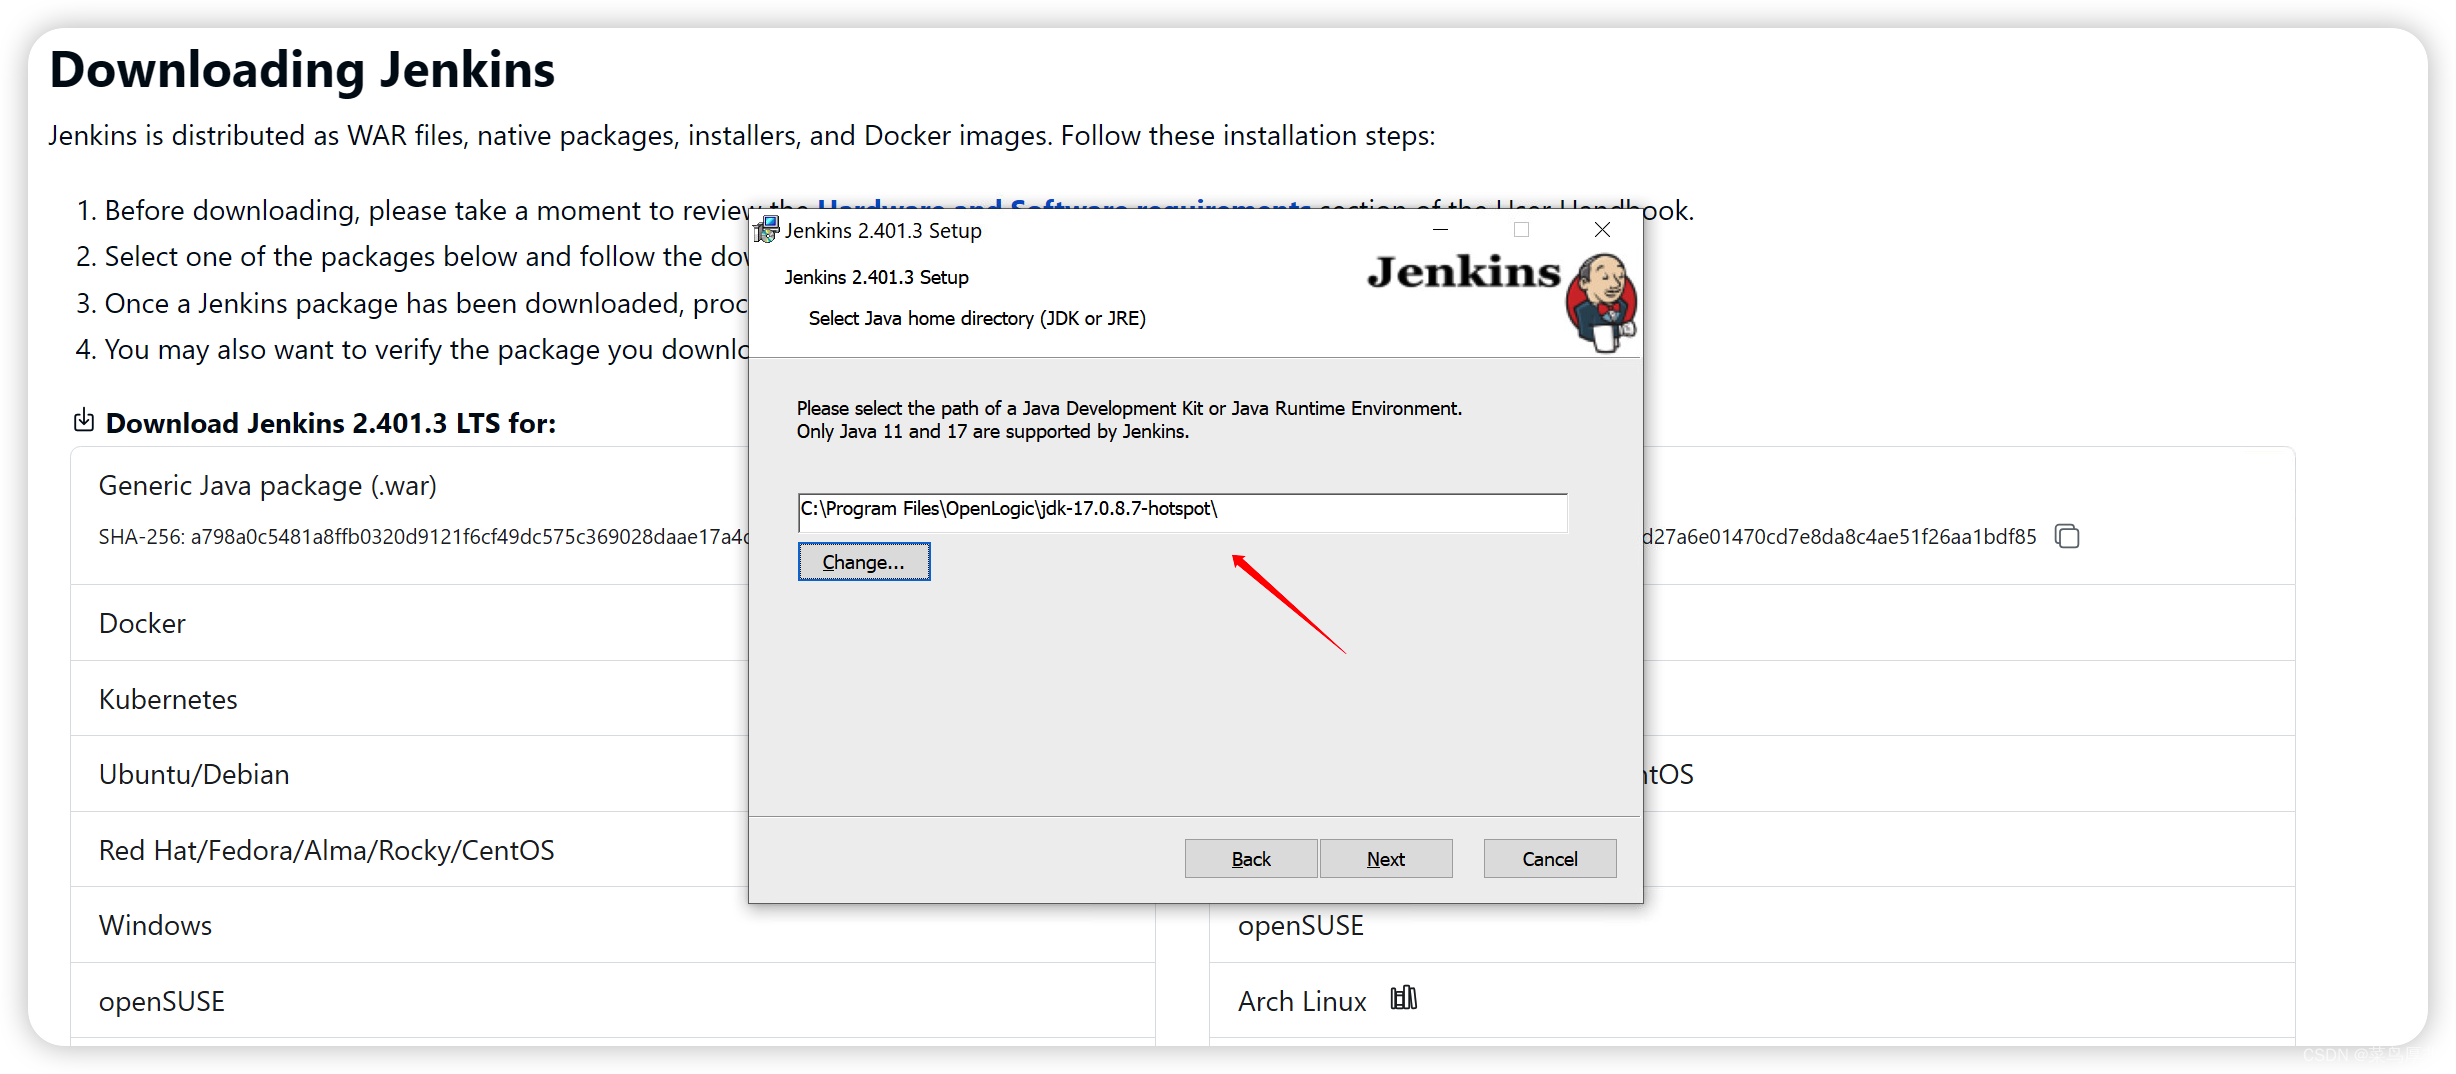Screen dimensions: 2456x1074
Task: Open the Kubernetes download option
Action: (x=168, y=699)
